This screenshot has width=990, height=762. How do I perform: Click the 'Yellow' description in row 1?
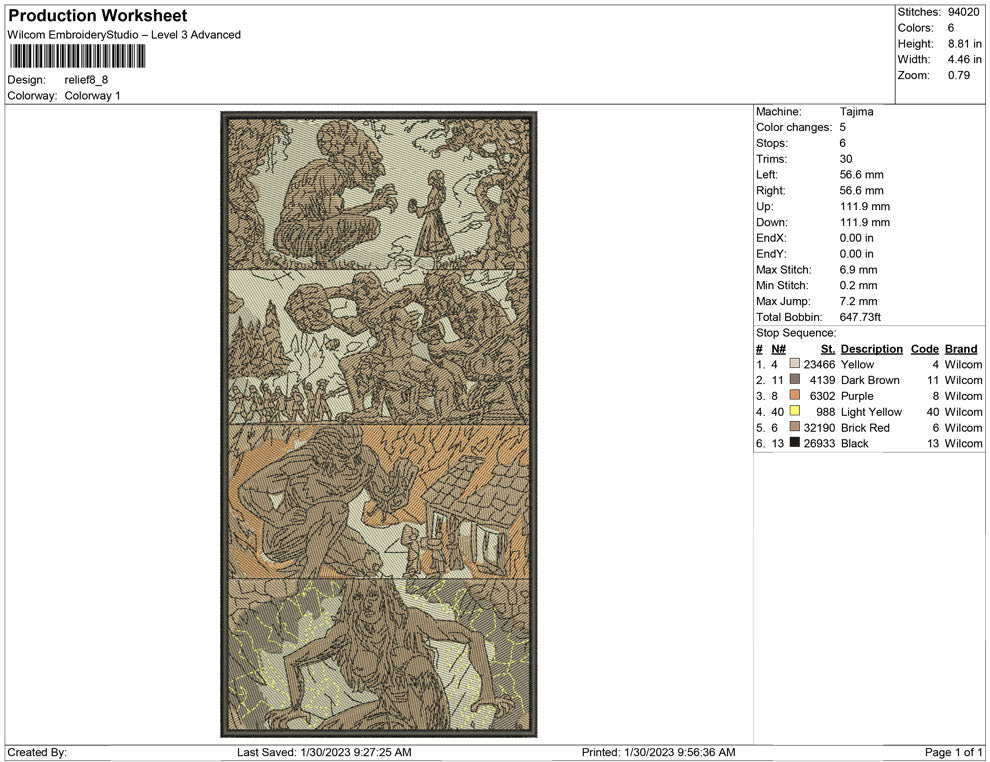coord(857,364)
